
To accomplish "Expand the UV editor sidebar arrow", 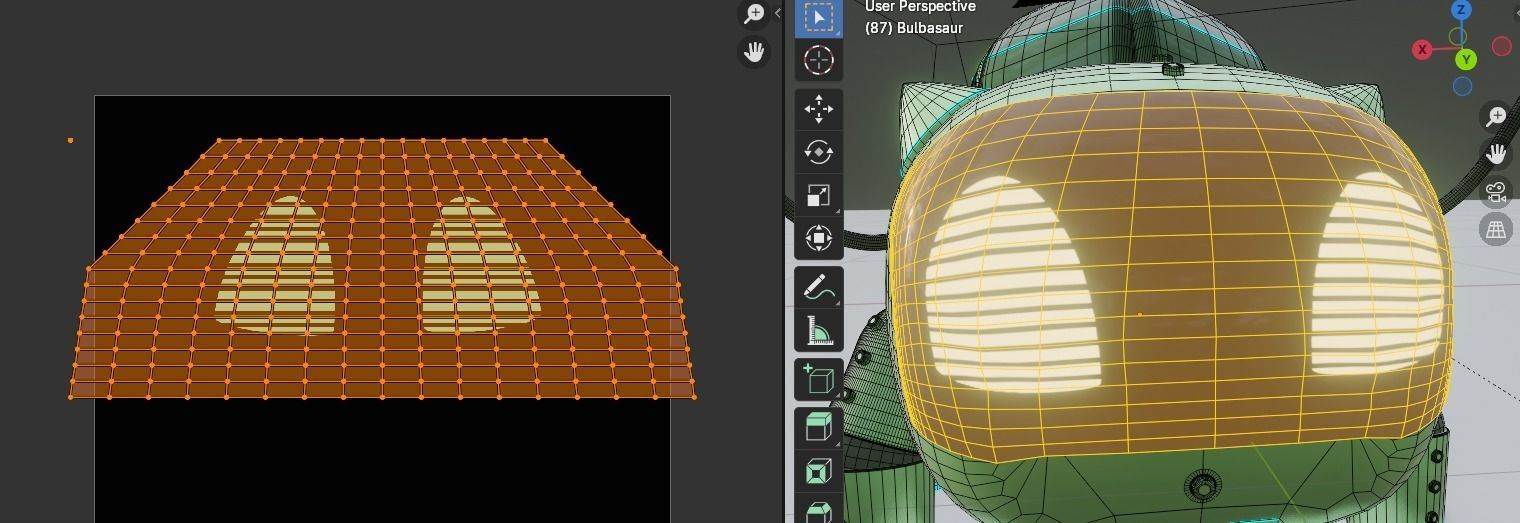I will tap(778, 13).
